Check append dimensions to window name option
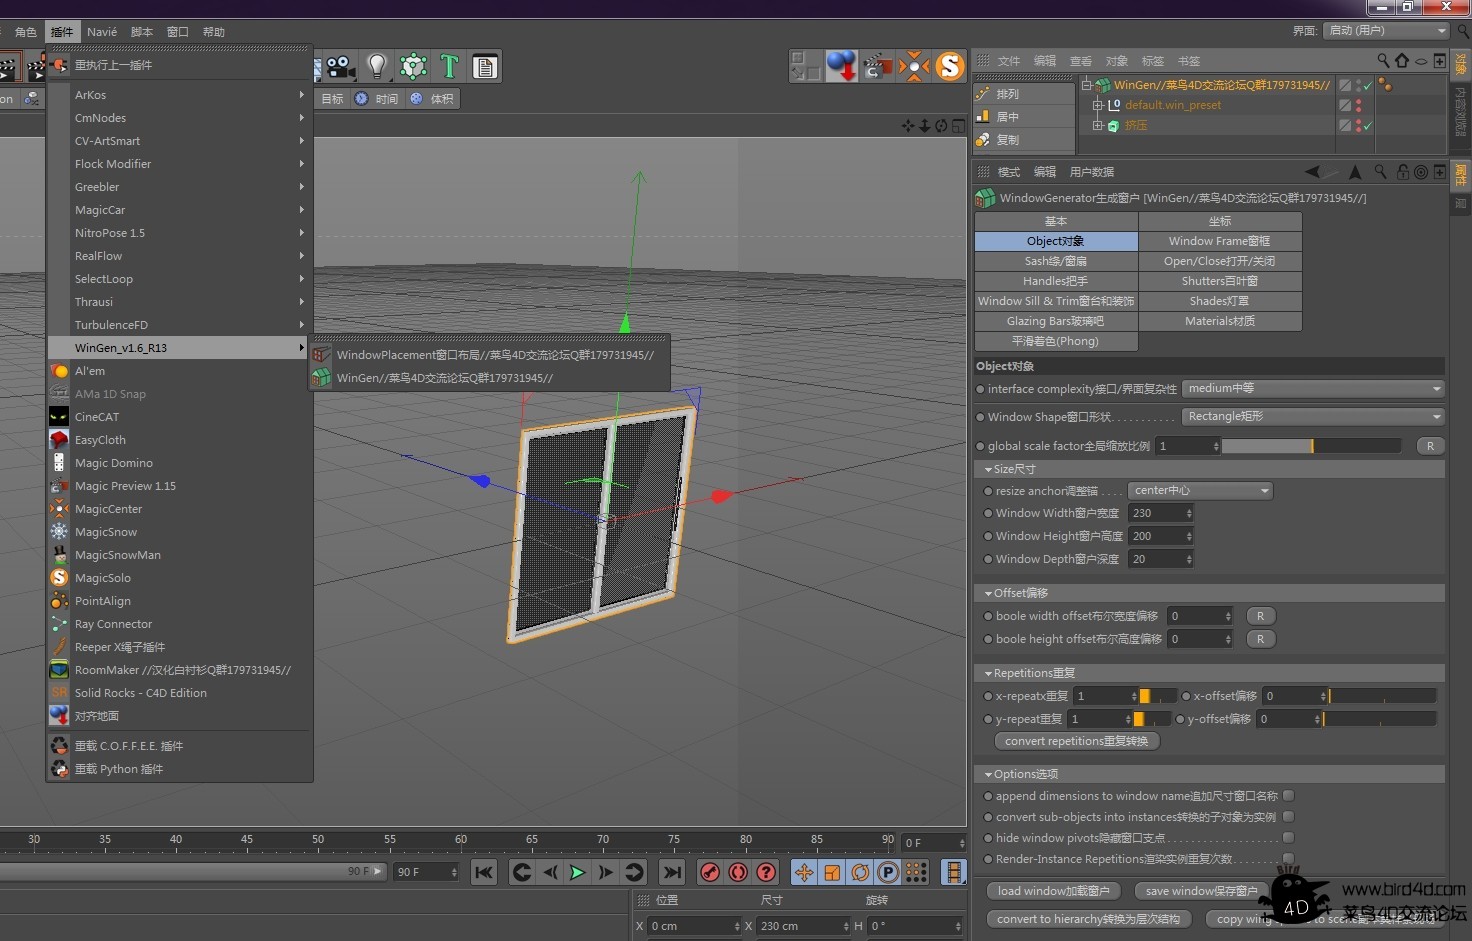This screenshot has width=1472, height=941. tap(1289, 795)
